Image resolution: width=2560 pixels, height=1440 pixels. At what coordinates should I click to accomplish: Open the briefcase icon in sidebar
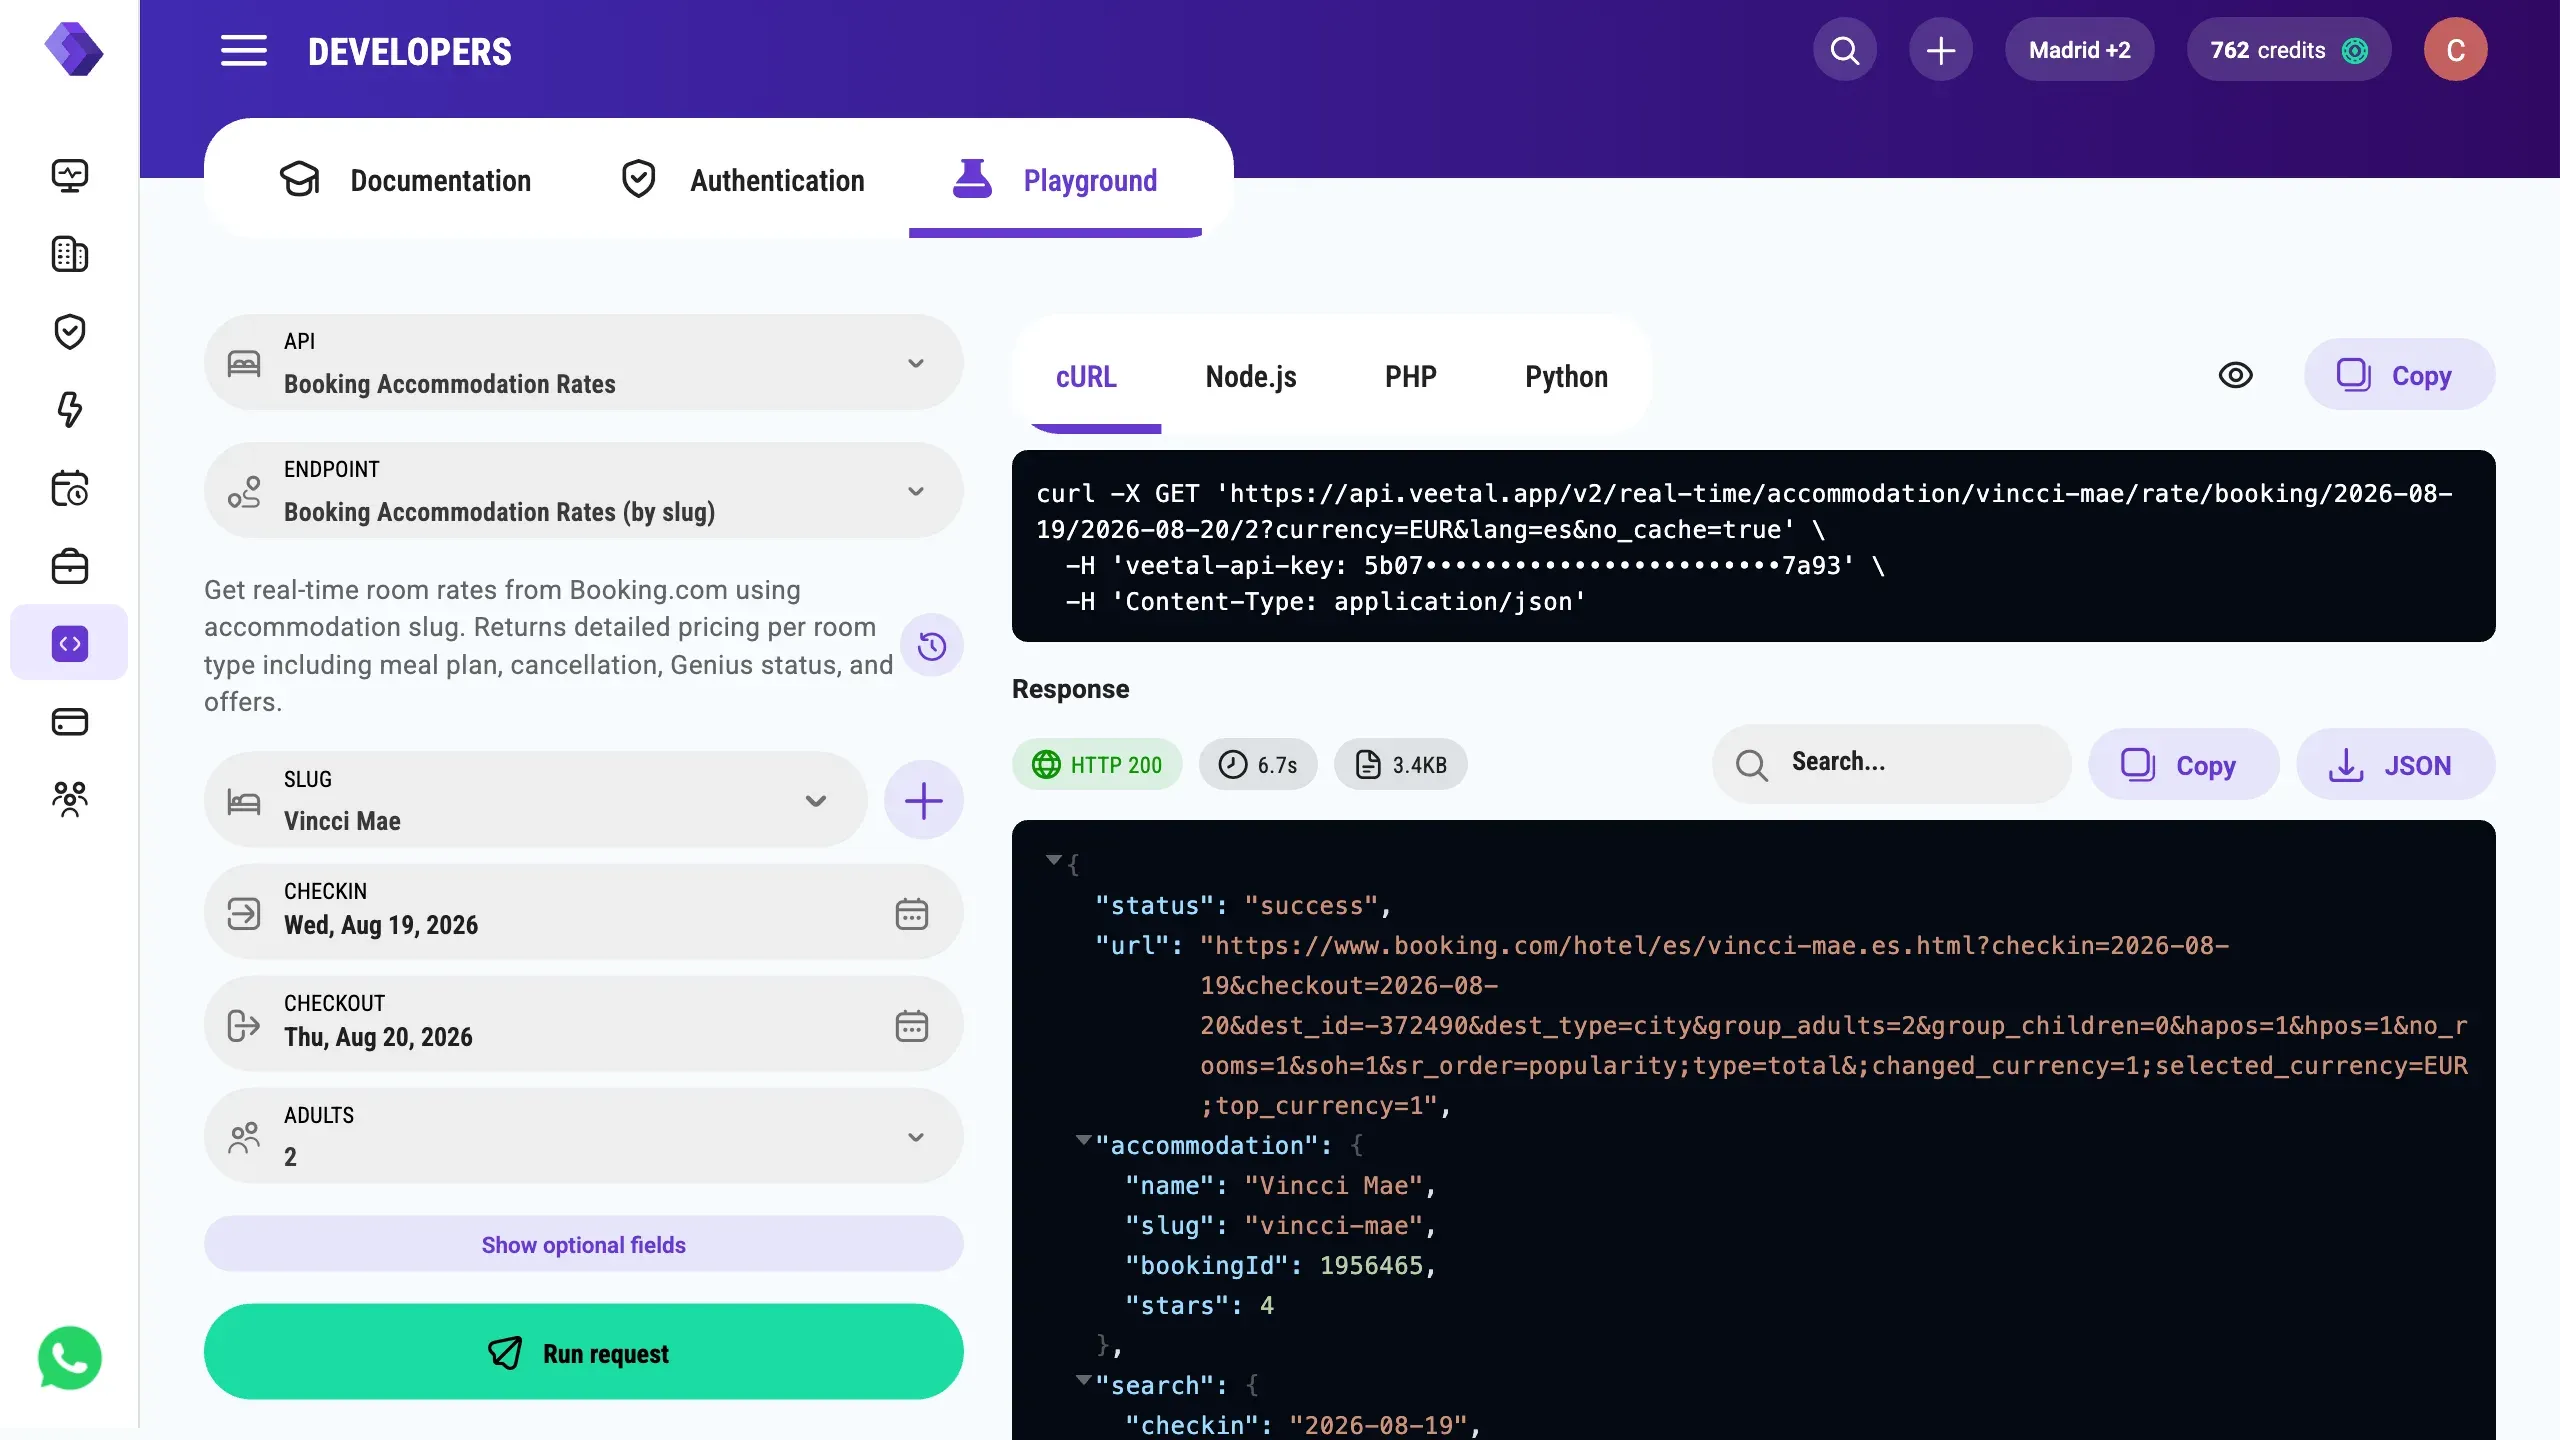click(x=69, y=566)
